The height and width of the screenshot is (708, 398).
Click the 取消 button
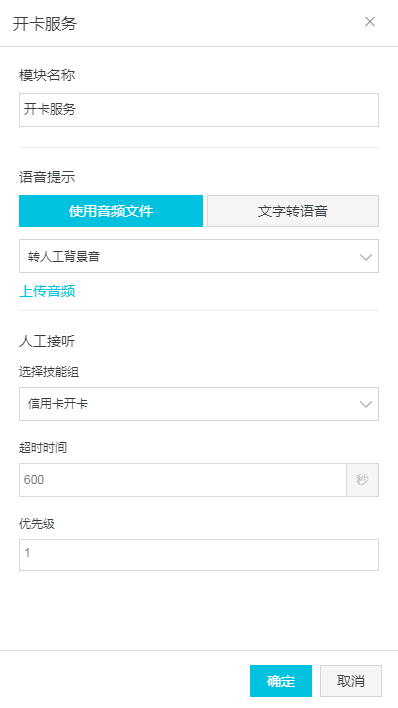pos(351,681)
